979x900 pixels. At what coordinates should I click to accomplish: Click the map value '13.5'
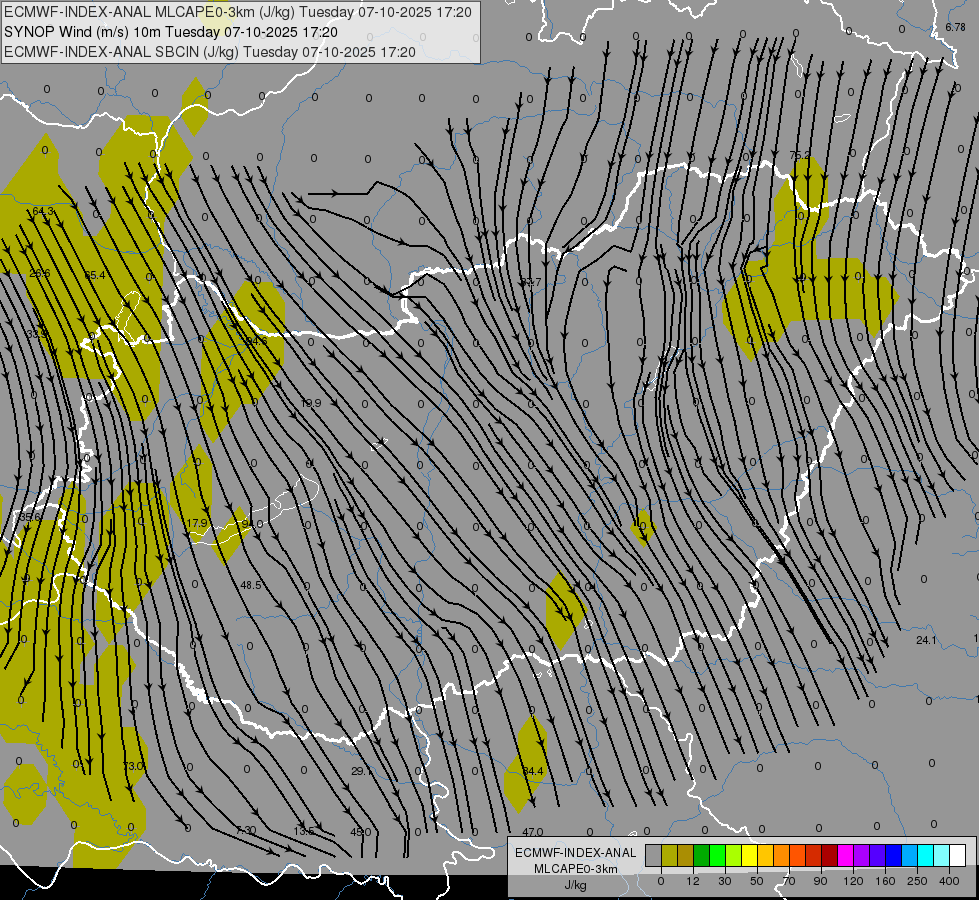point(304,831)
